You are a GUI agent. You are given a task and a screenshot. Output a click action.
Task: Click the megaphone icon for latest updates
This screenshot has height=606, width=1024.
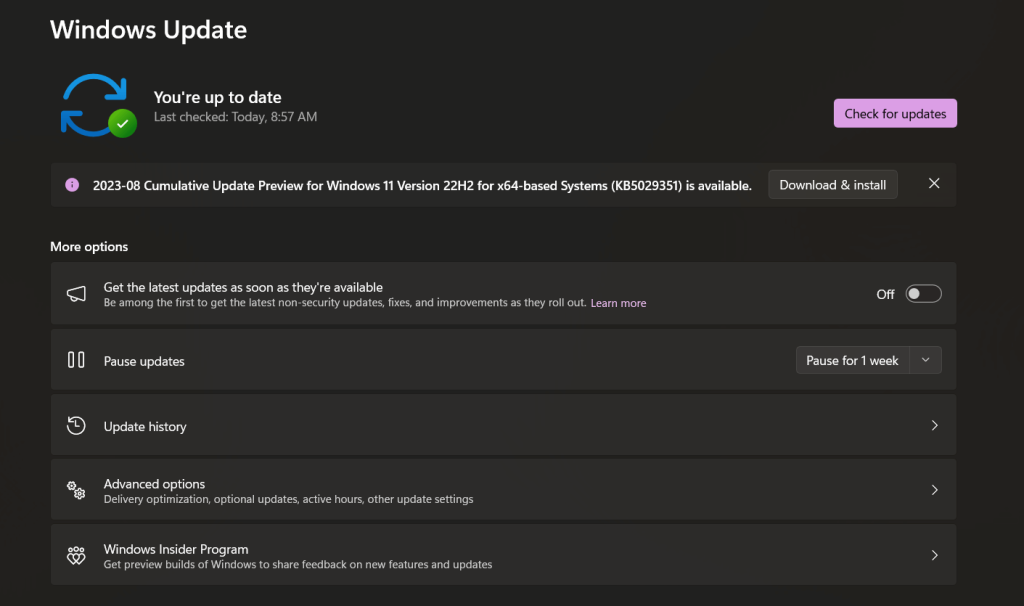pyautogui.click(x=76, y=294)
